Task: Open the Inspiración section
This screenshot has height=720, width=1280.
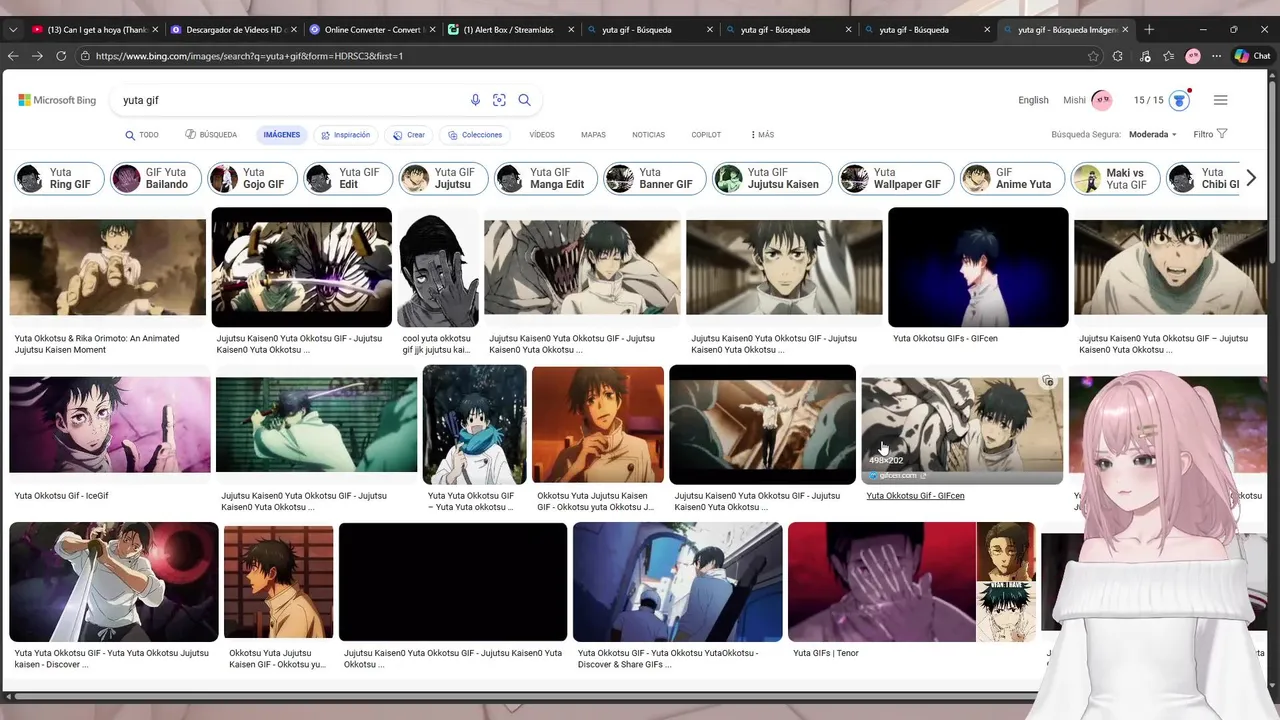Action: [345, 135]
